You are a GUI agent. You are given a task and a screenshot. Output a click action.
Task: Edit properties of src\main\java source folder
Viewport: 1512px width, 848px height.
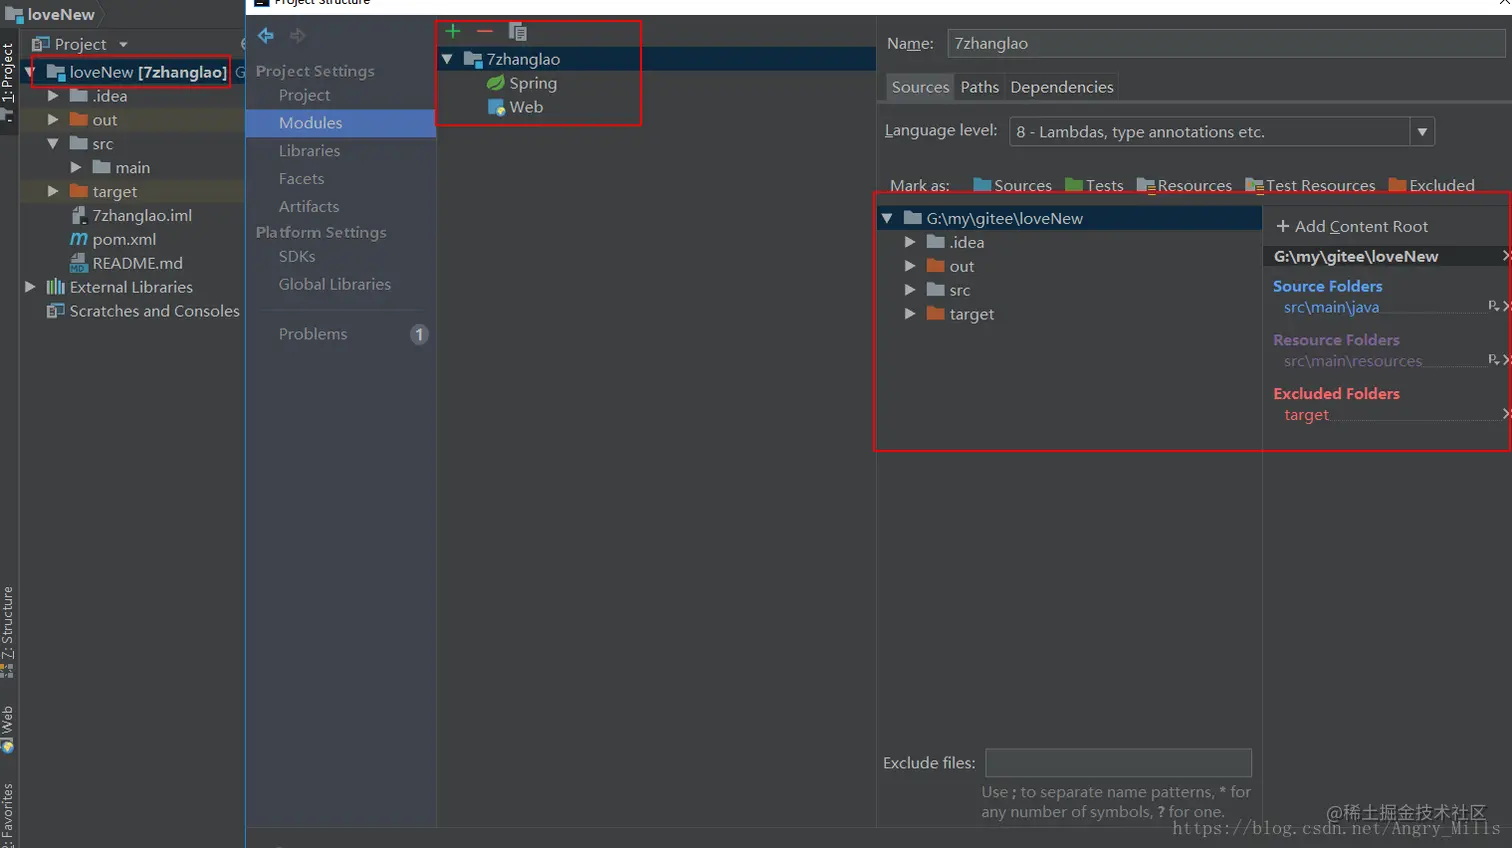coord(1493,306)
